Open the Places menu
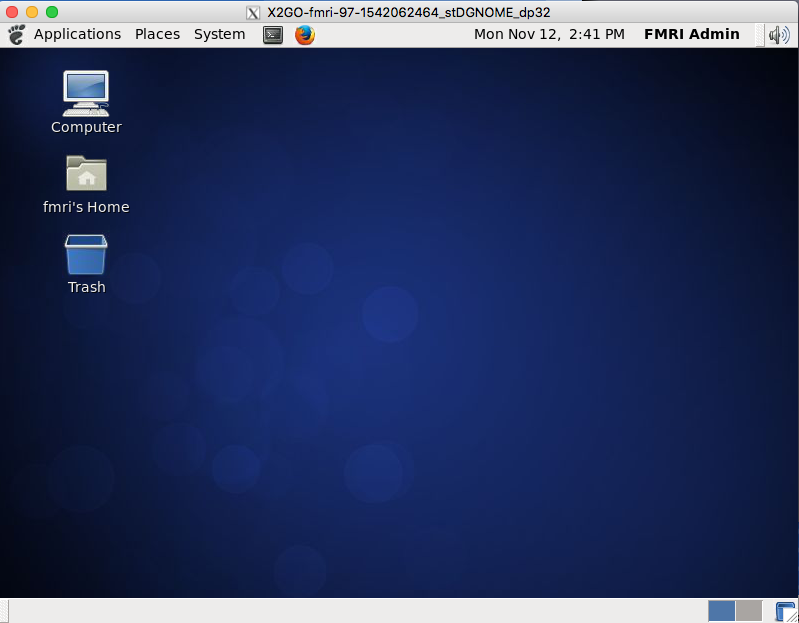799x623 pixels. coord(157,34)
